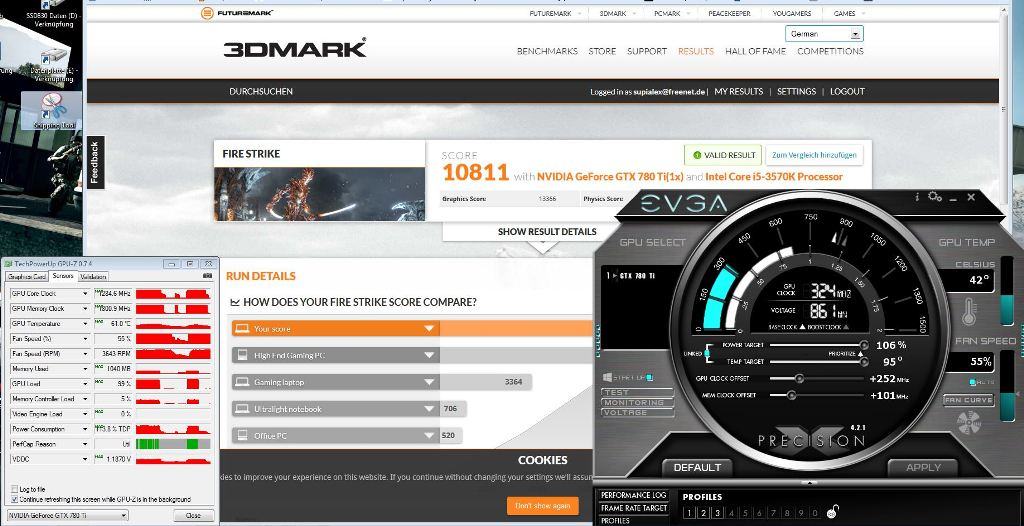Screen dimensions: 1024x526
Task: Click the Default button in Precision
Action: point(697,467)
